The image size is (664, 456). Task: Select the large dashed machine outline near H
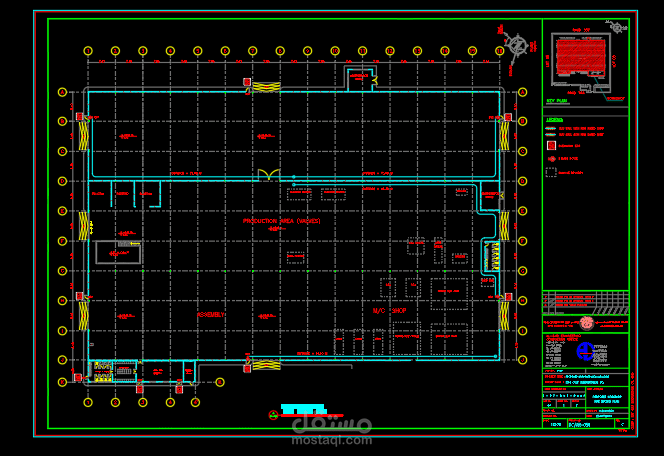click(449, 294)
